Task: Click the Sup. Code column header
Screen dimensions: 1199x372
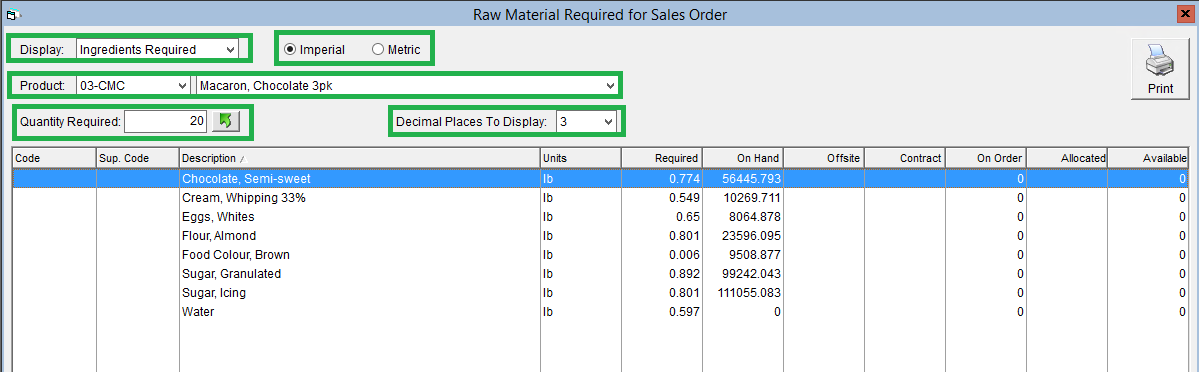Action: pyautogui.click(x=138, y=158)
